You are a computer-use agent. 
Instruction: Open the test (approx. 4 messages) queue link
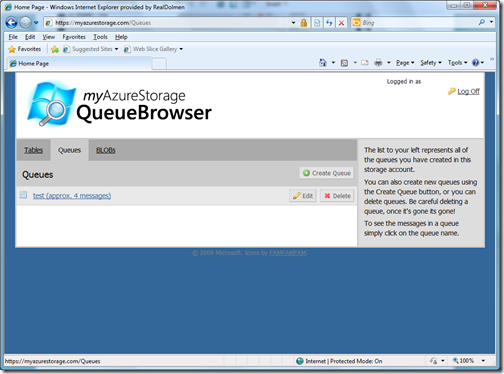pos(72,196)
